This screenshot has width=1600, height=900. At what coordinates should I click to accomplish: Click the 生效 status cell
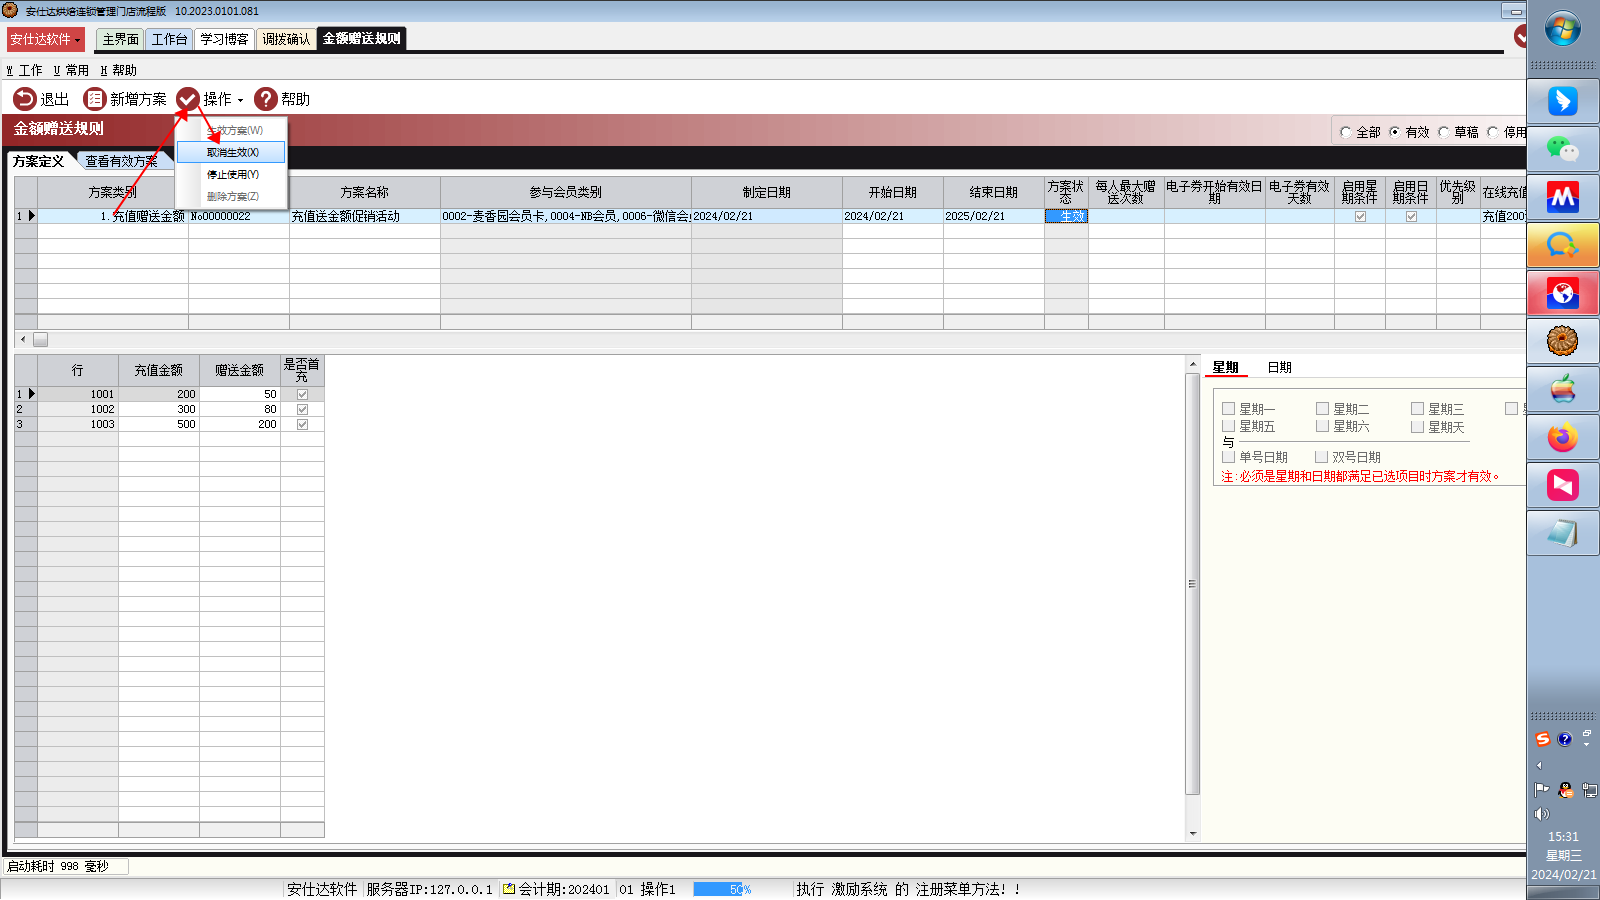click(1066, 216)
